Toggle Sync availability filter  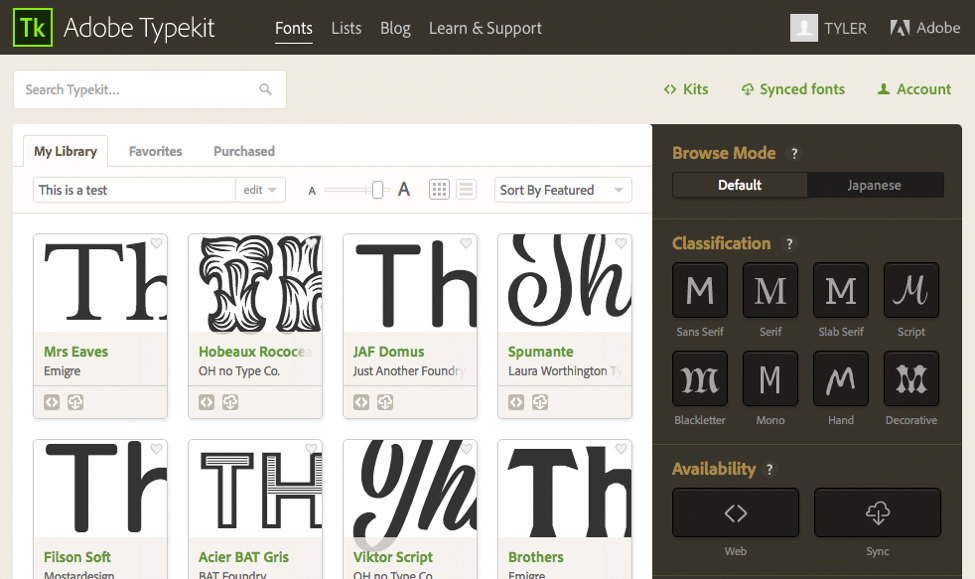pos(877,512)
